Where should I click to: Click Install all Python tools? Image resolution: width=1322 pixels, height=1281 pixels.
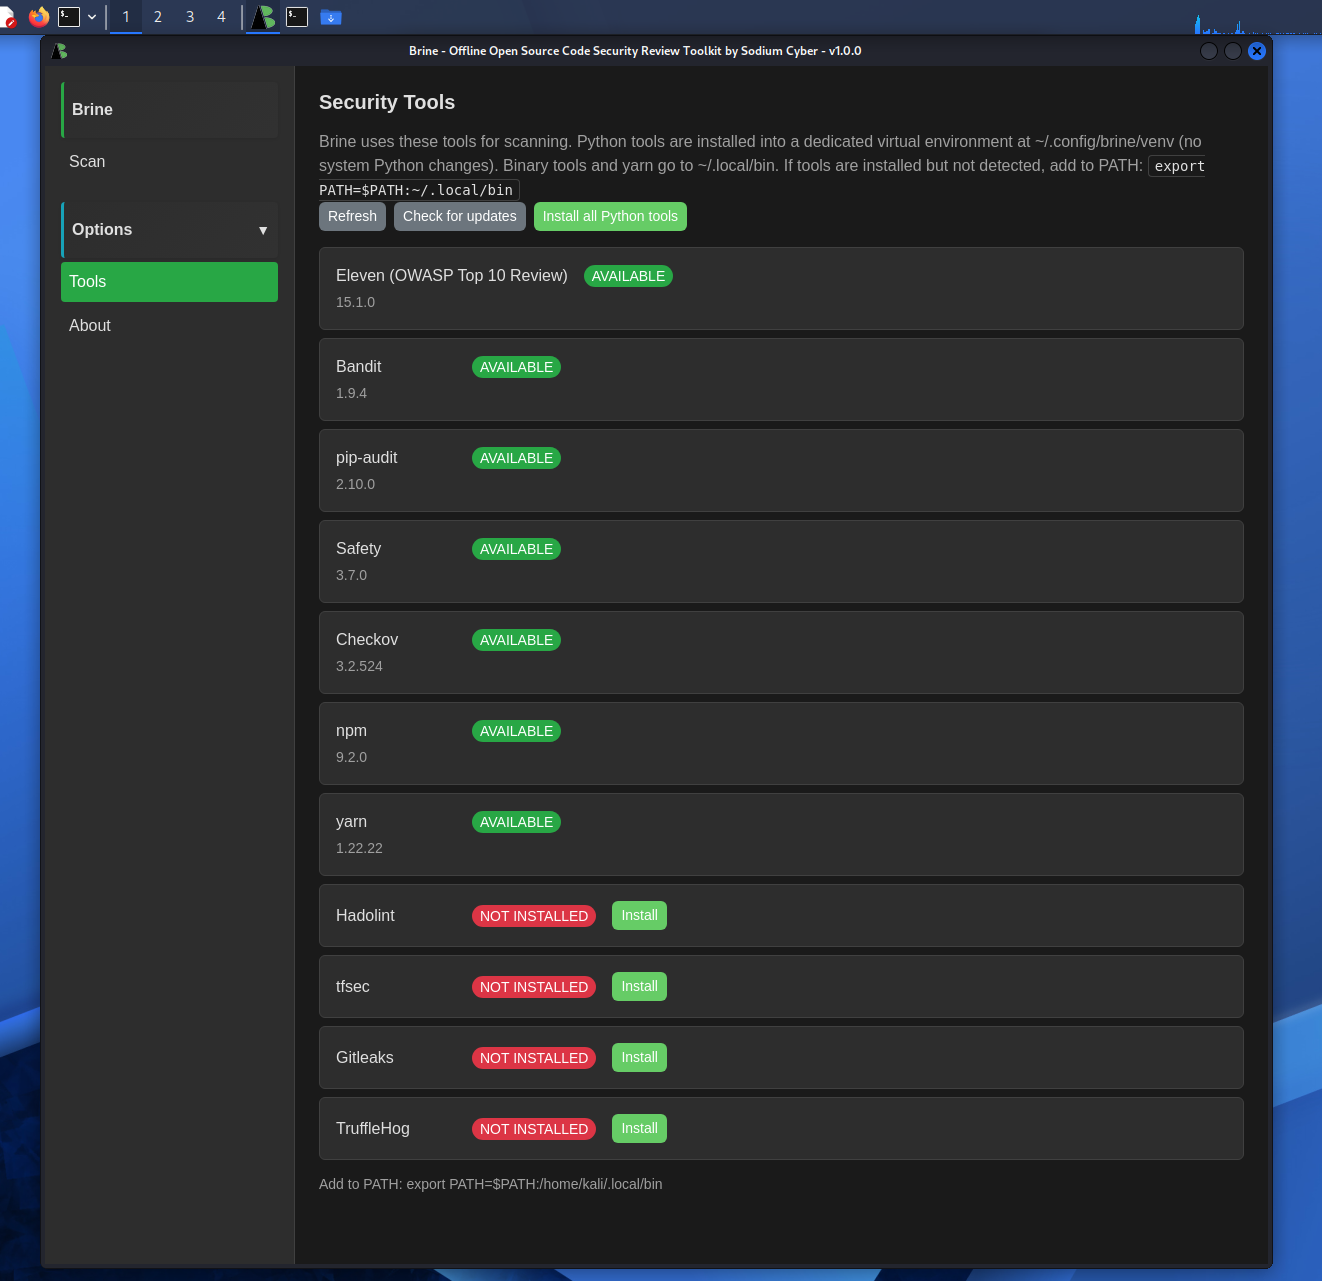[x=610, y=216]
